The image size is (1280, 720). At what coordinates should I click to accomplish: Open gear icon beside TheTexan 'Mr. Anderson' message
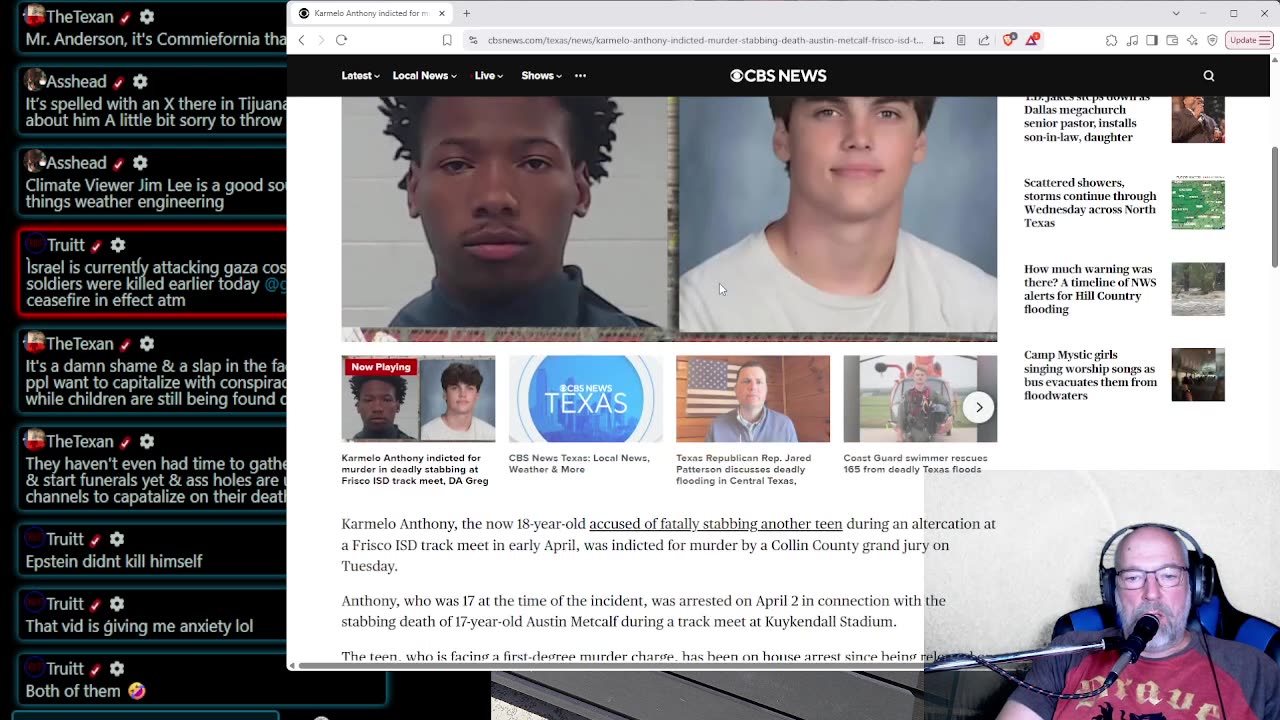click(147, 18)
